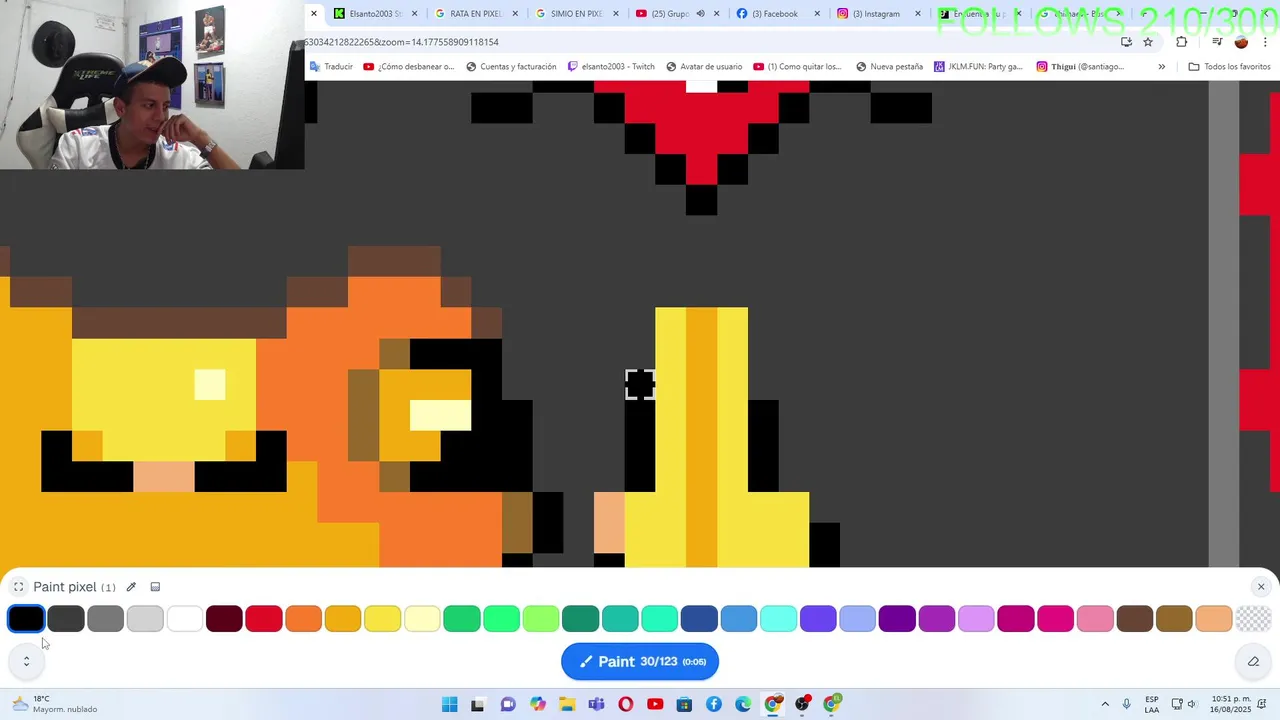Select the orange color swatch
Screen dimensions: 1280x720
click(303, 619)
